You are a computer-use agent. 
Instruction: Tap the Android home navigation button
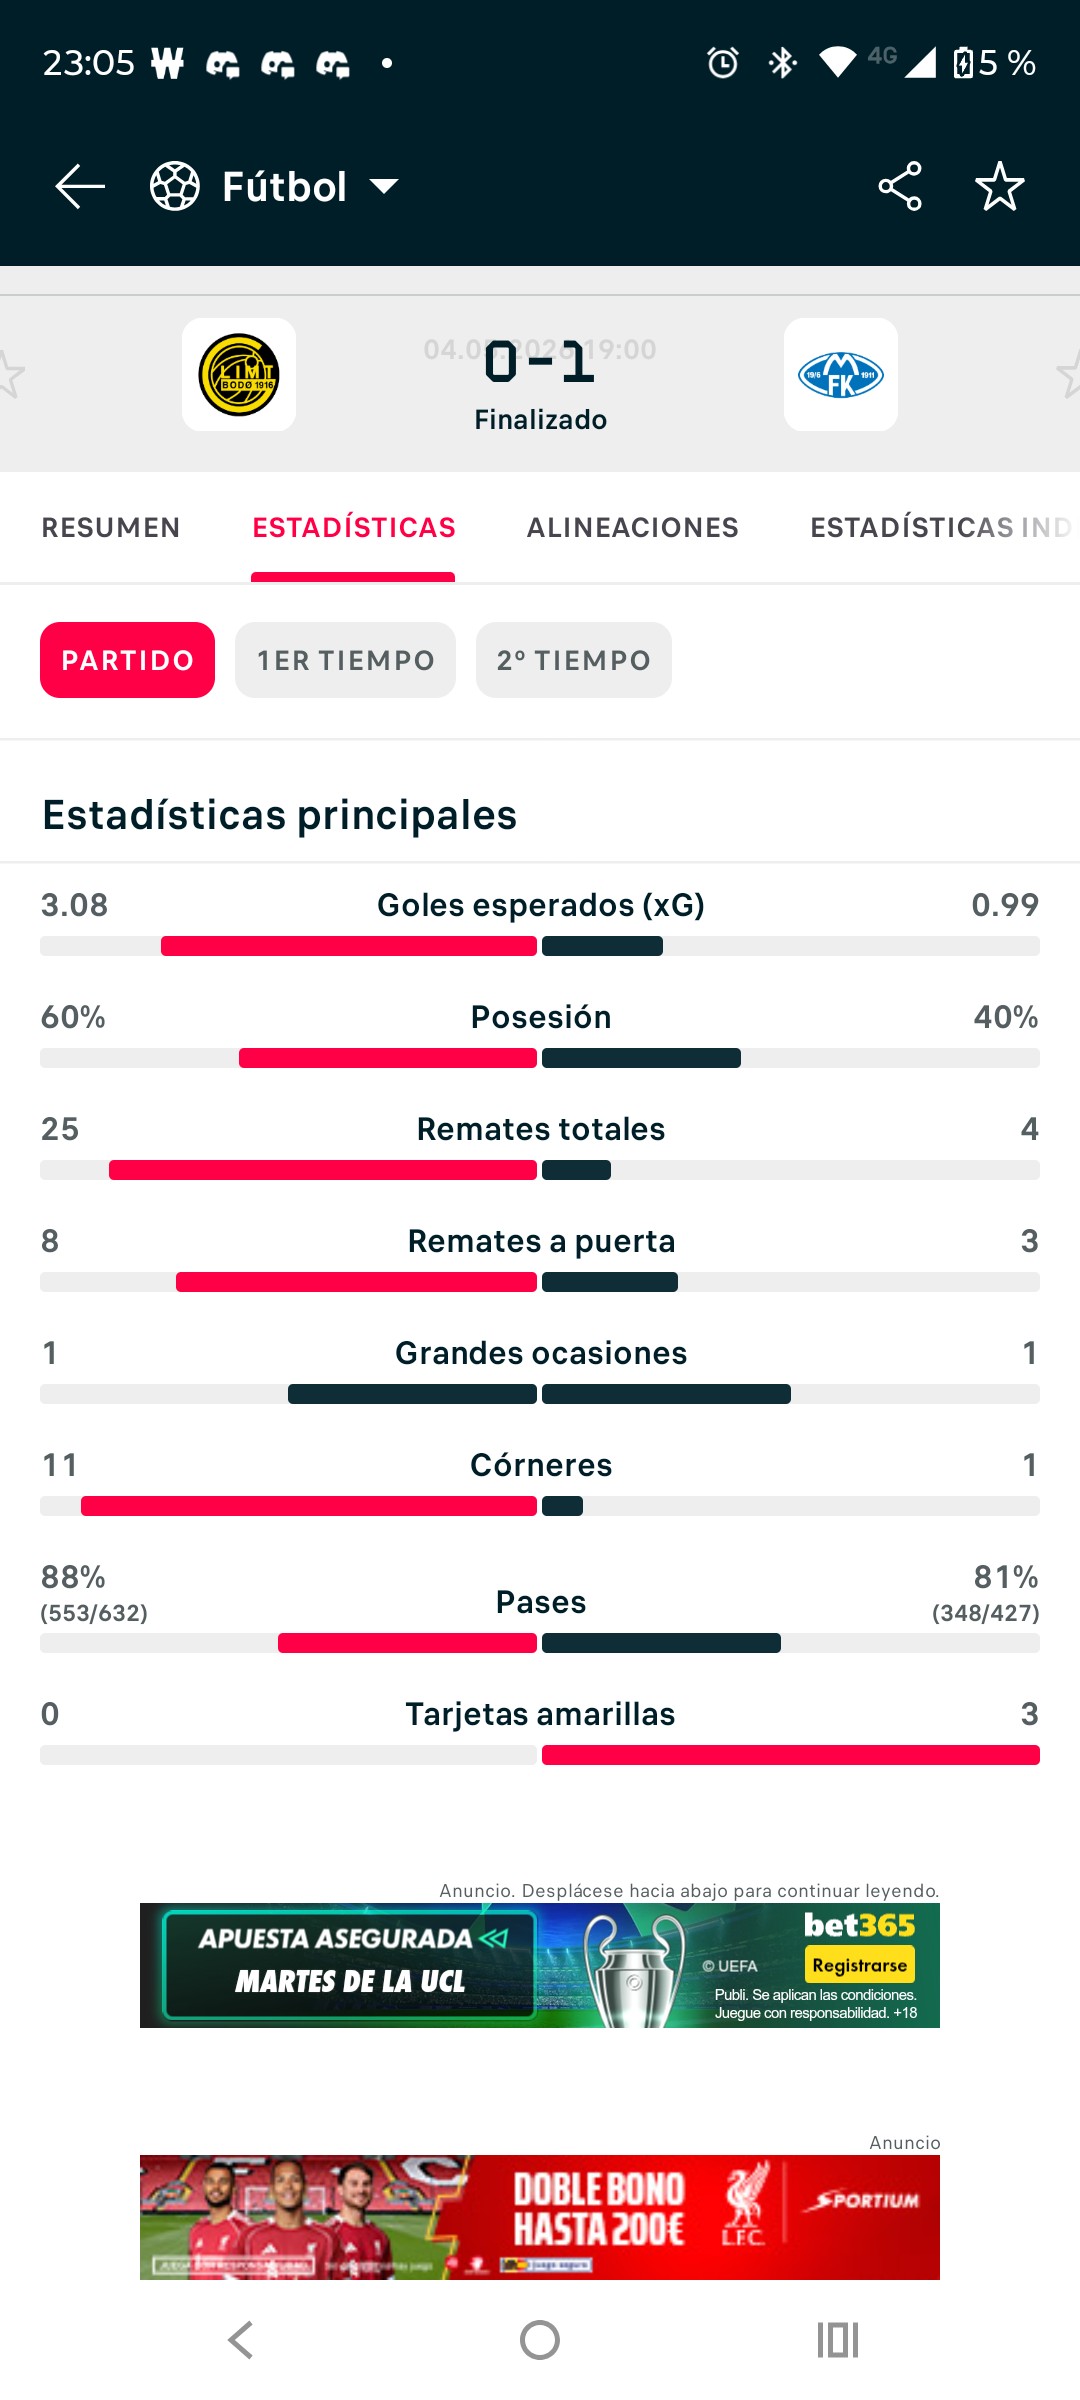[540, 2340]
